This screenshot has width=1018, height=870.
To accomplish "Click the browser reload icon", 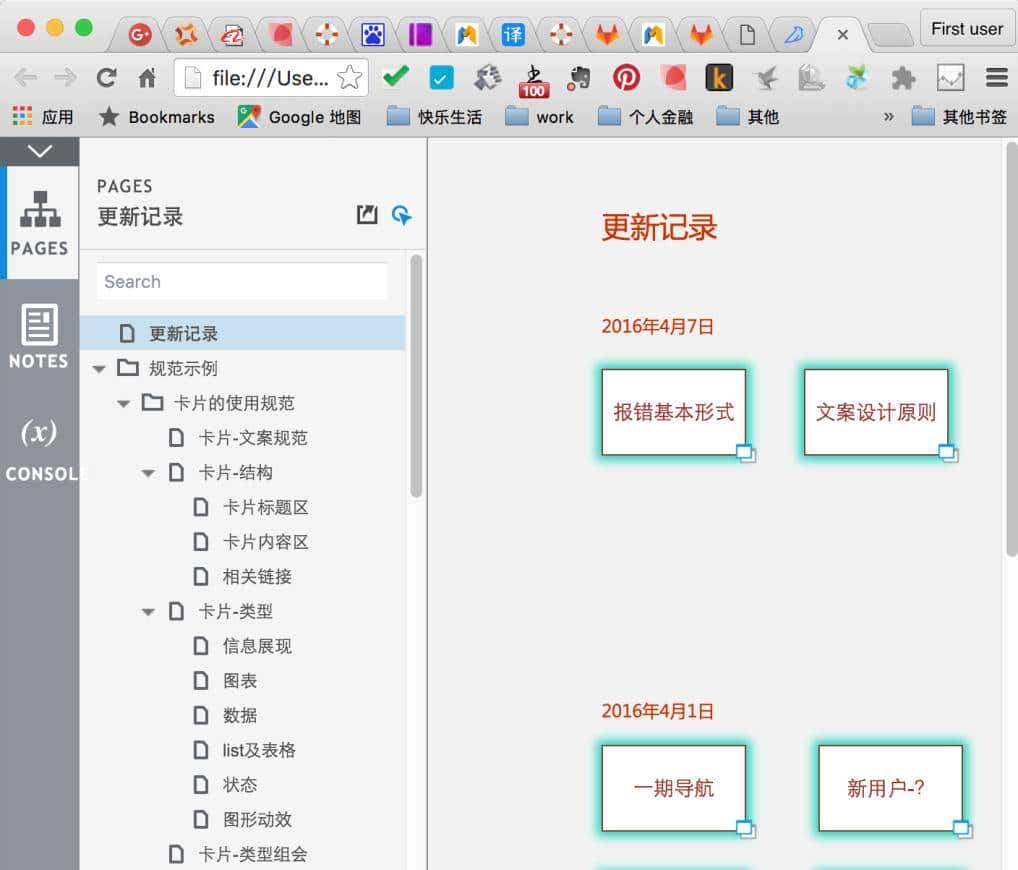I will 106,76.
